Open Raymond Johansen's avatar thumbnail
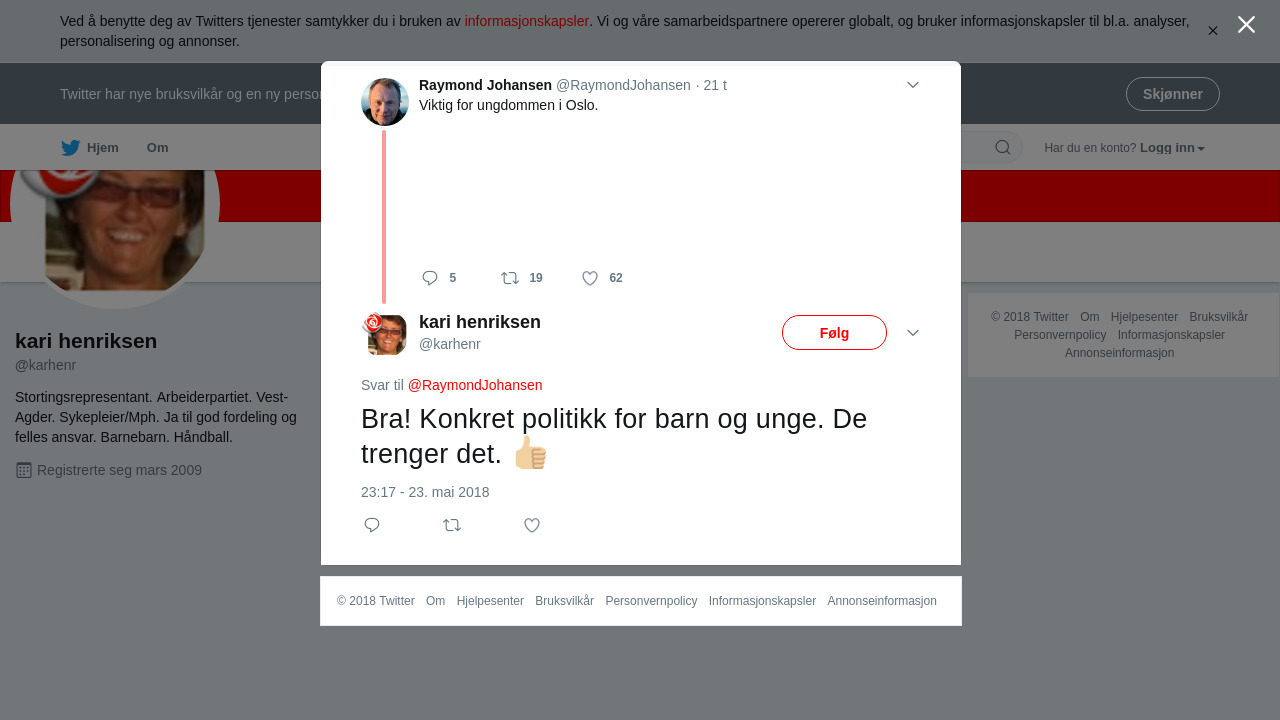The height and width of the screenshot is (720, 1280). [385, 102]
